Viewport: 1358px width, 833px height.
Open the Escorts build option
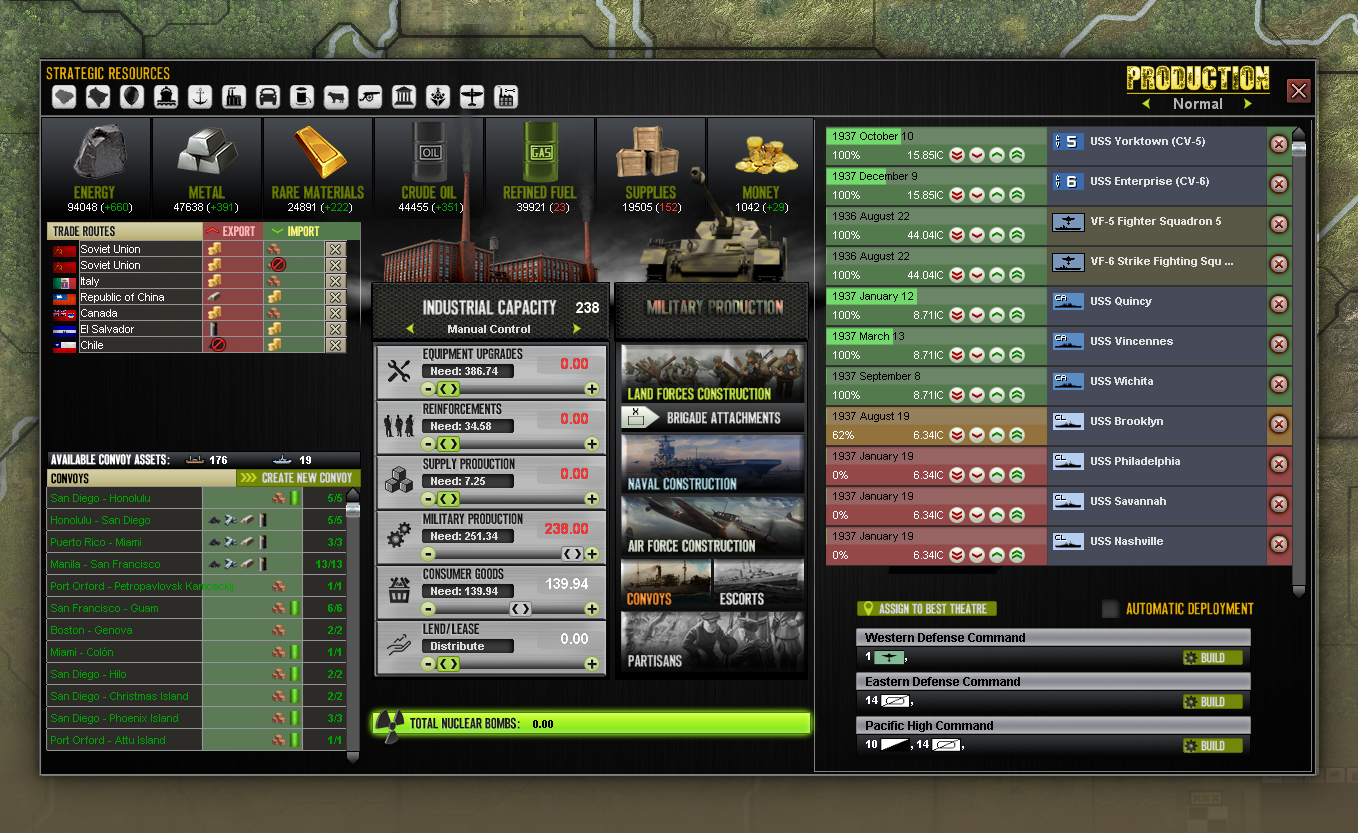point(759,584)
